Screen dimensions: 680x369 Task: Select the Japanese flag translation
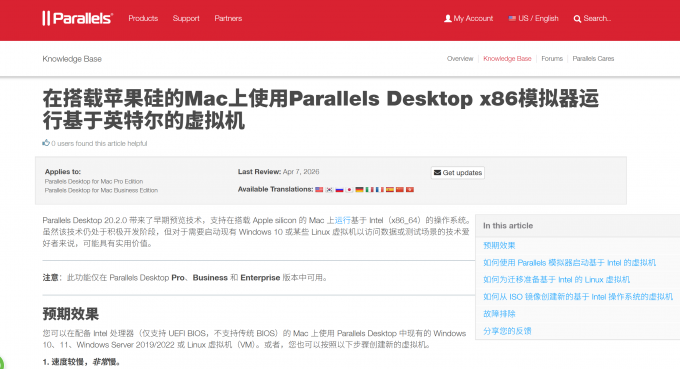[x=349, y=189]
